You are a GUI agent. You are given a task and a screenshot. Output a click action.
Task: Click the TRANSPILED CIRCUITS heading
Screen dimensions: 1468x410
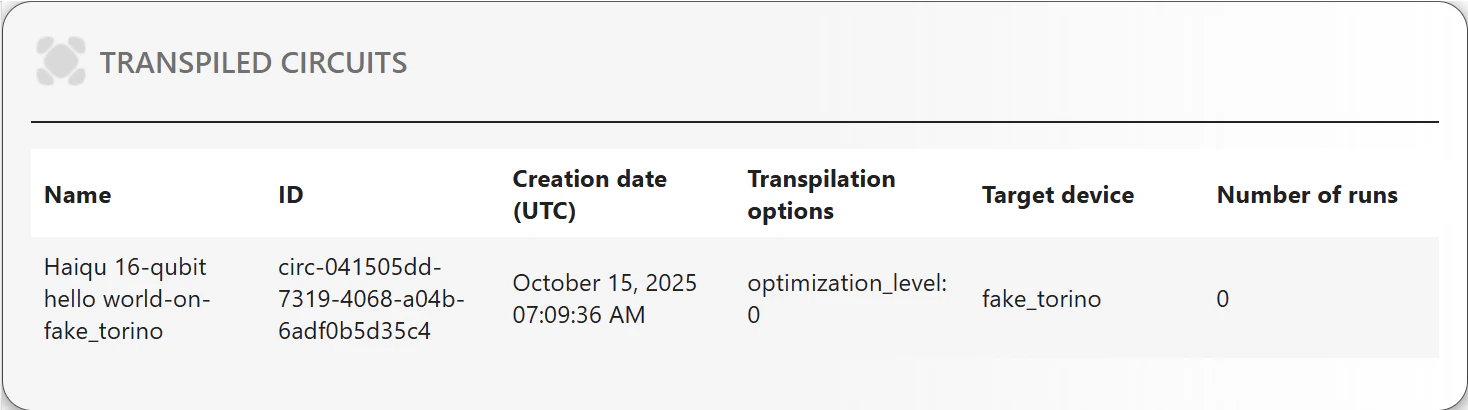253,63
